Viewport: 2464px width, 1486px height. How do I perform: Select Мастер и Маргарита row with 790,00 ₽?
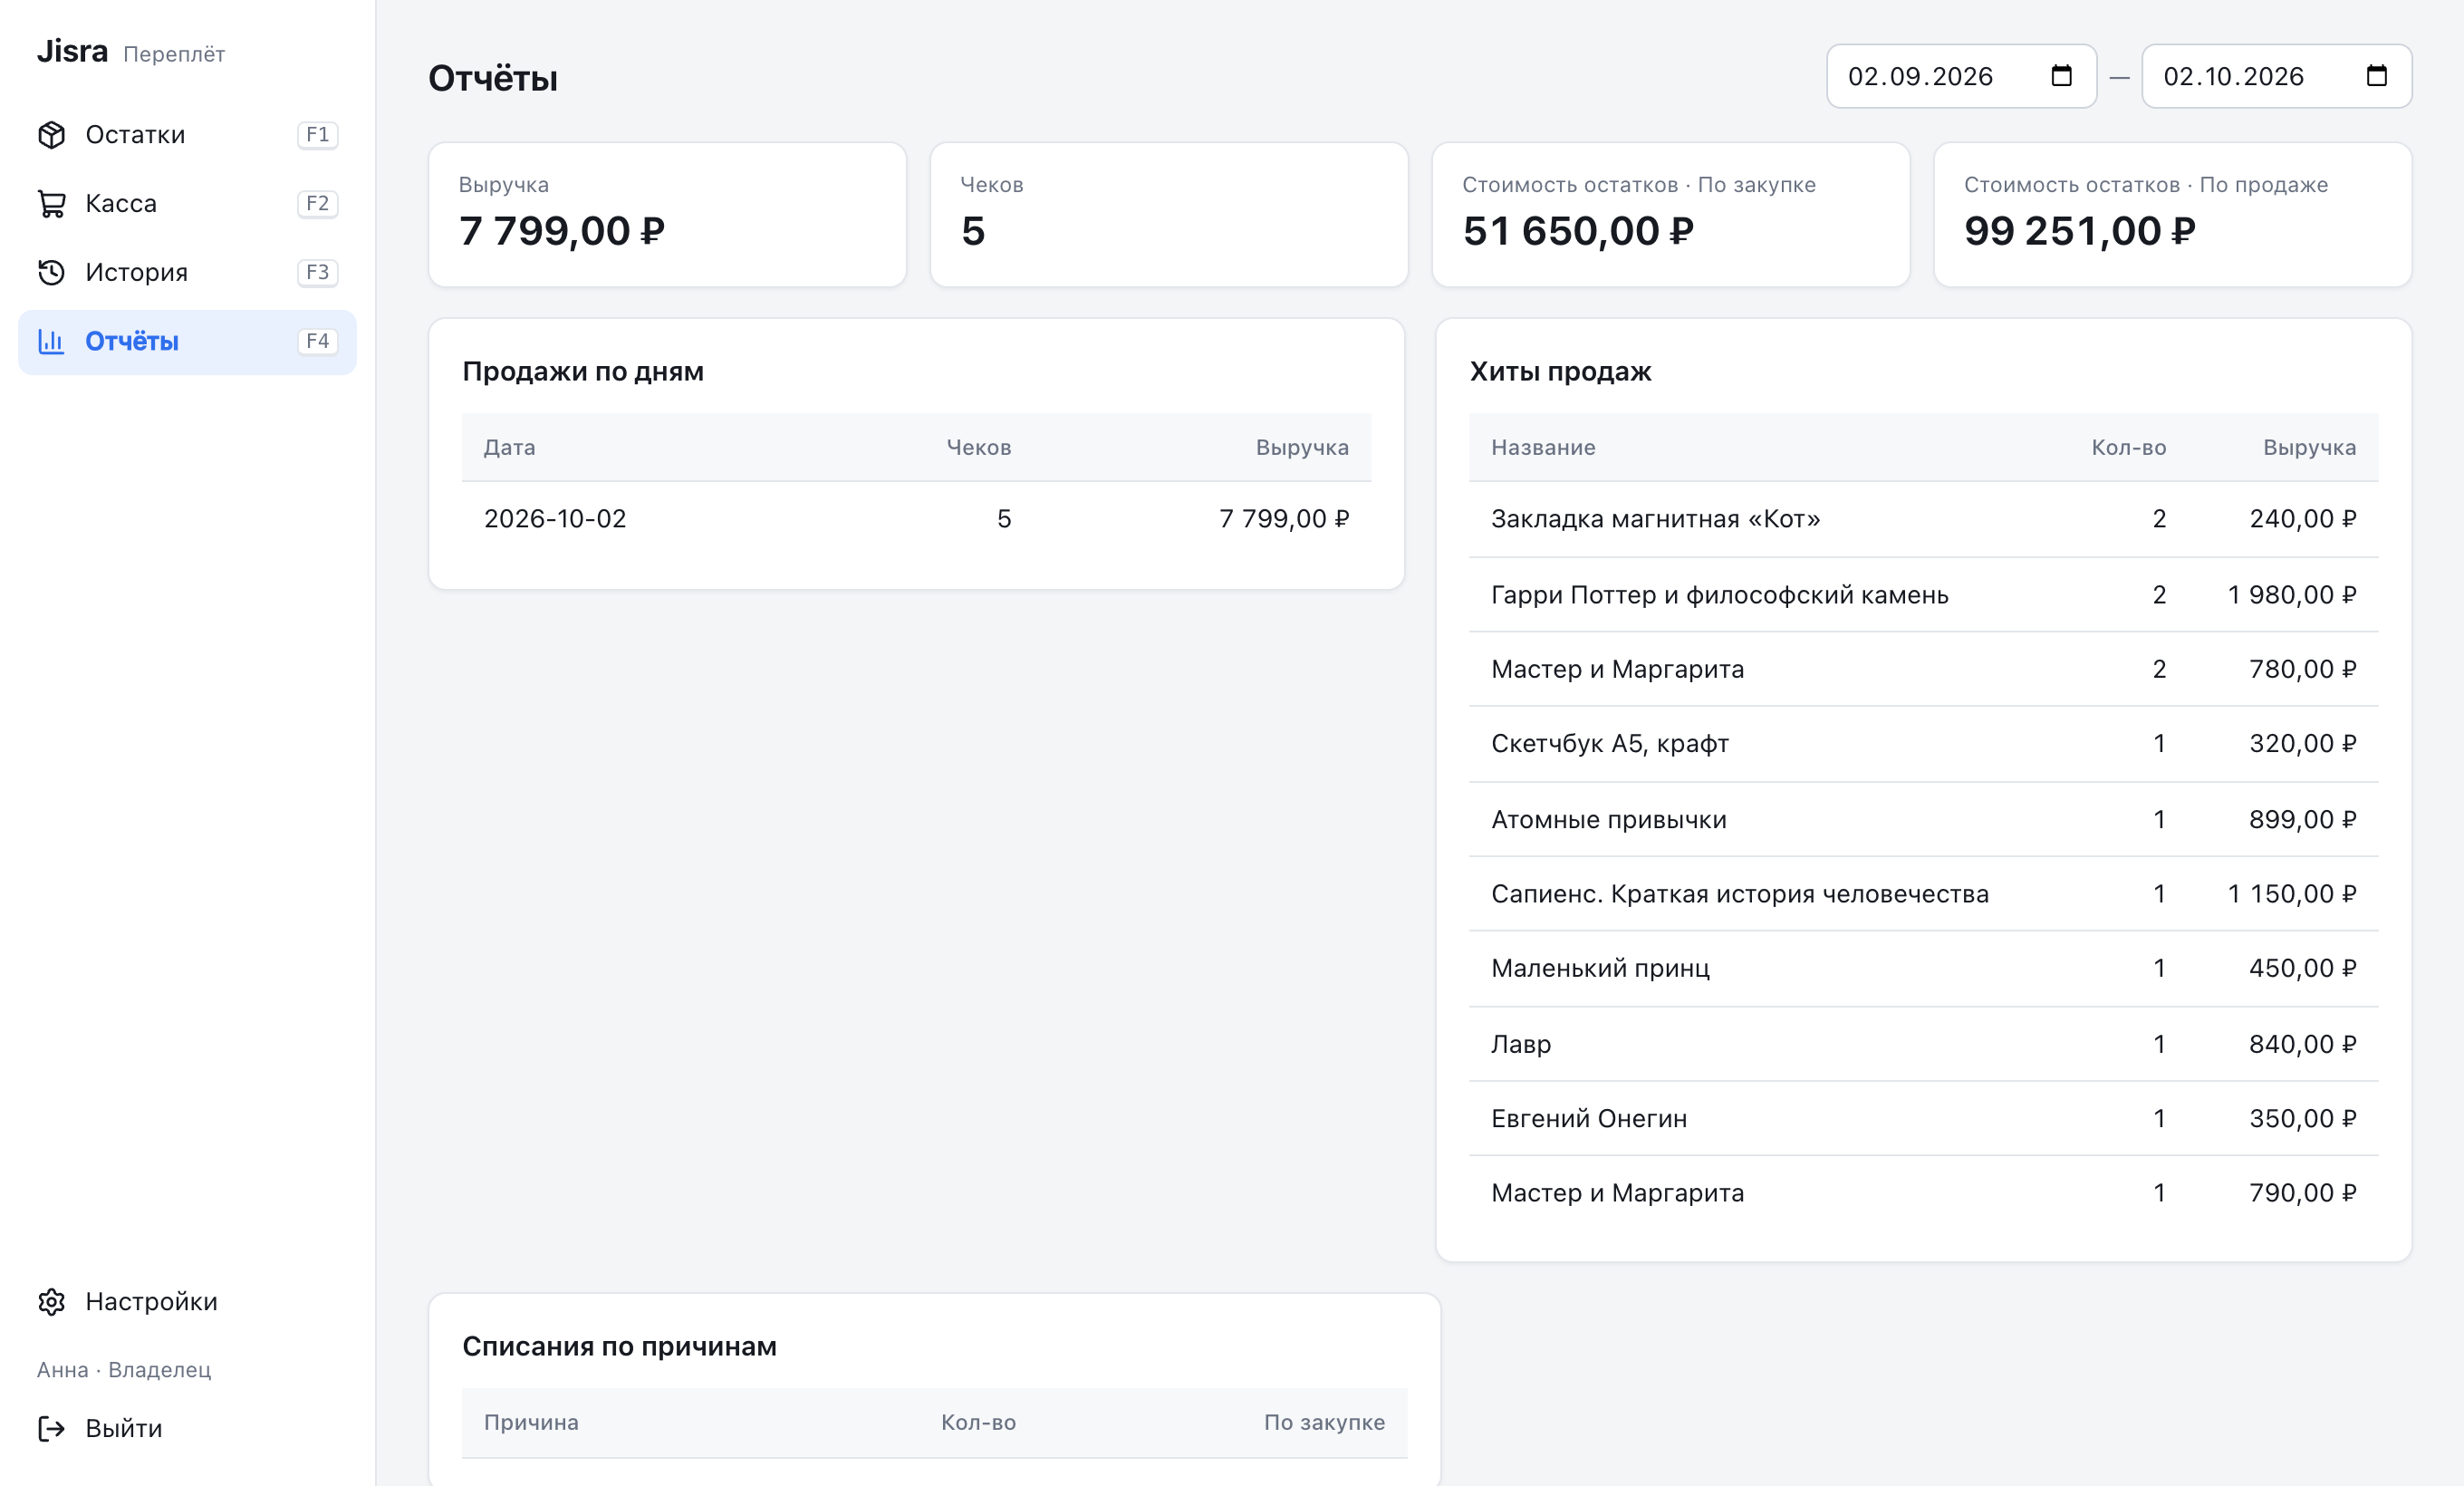(x=1923, y=1193)
